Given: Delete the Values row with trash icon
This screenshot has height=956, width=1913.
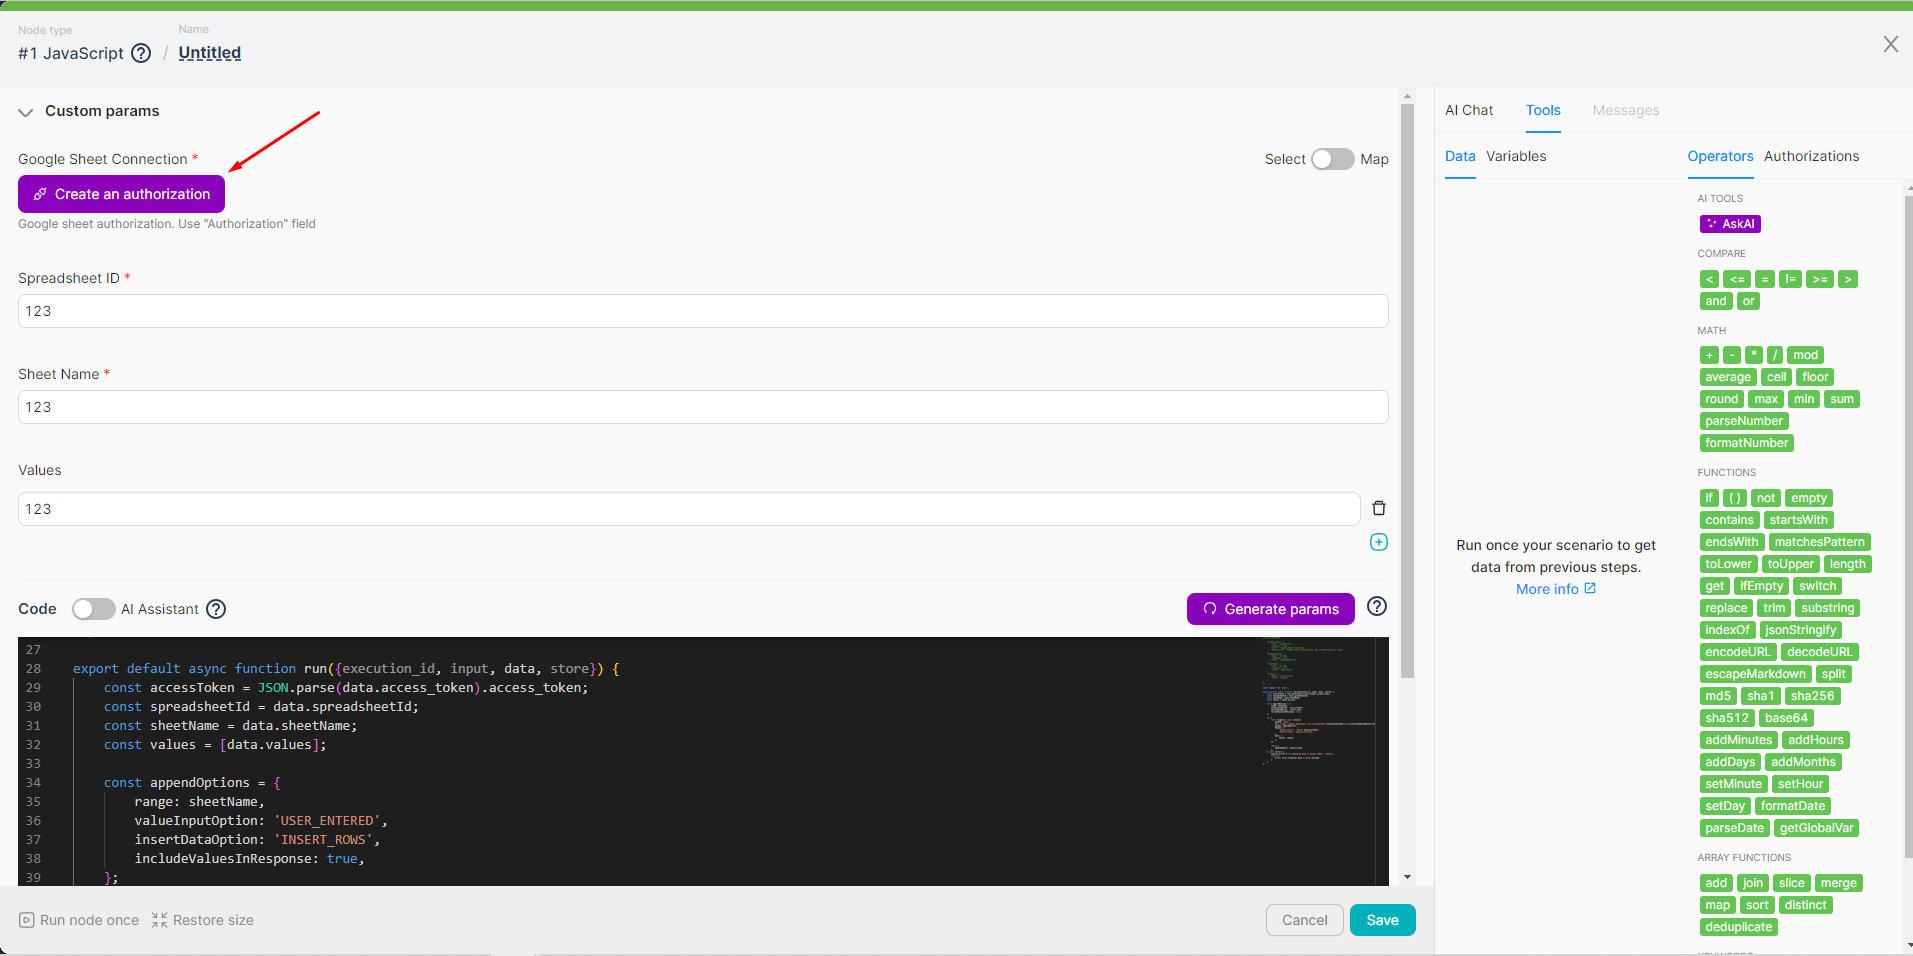Looking at the screenshot, I should coord(1378,508).
